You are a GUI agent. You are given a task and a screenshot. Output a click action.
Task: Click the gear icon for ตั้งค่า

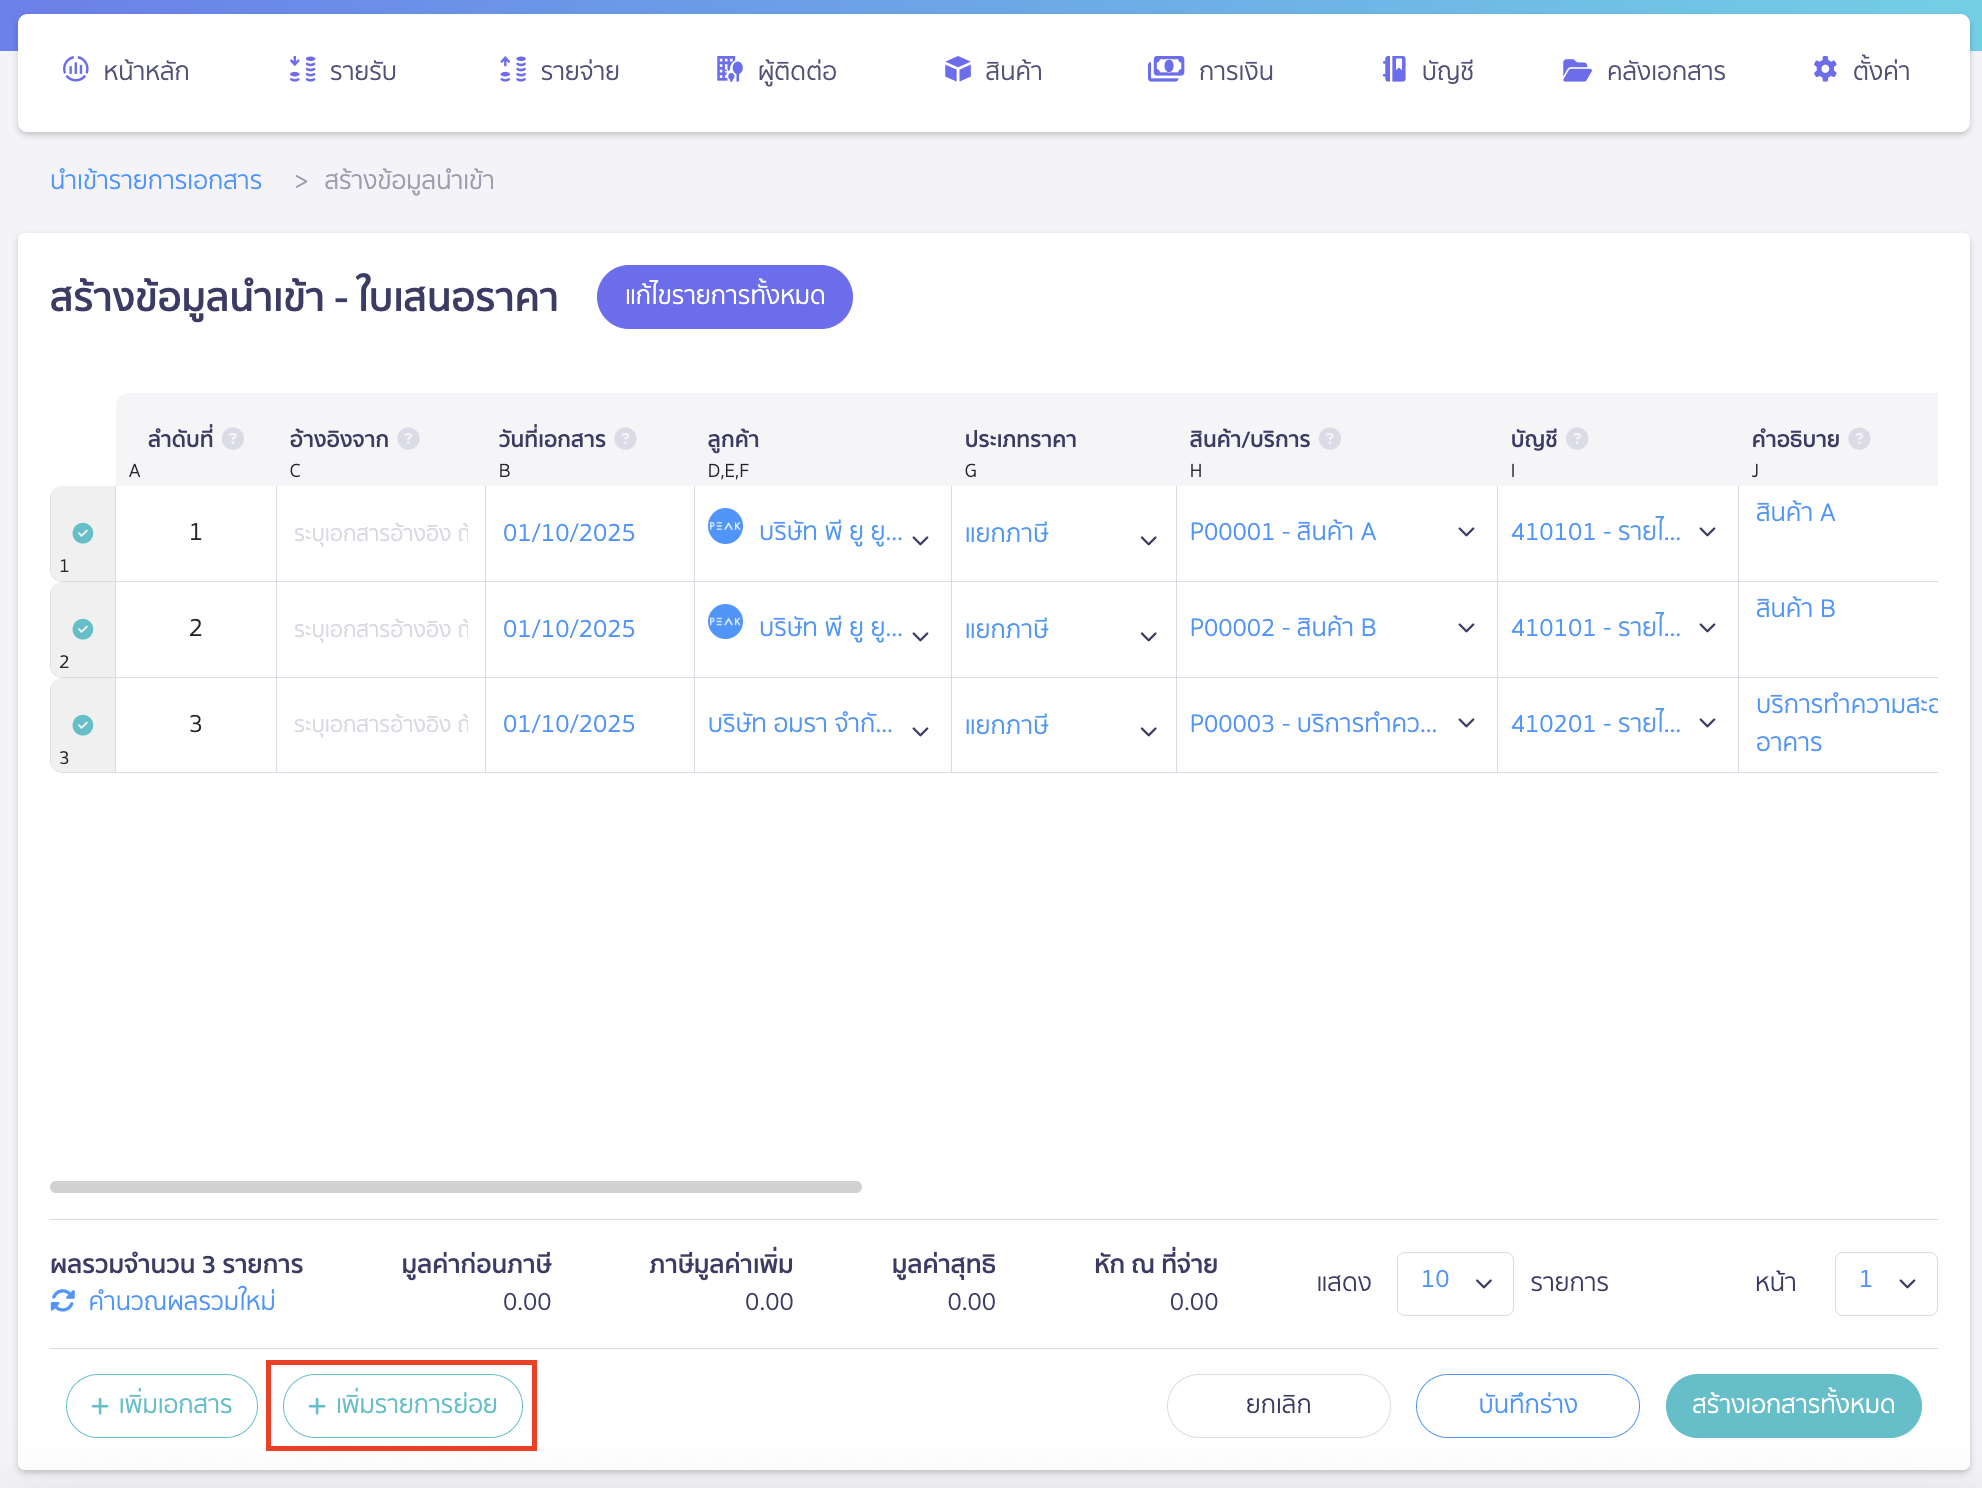tap(1825, 69)
